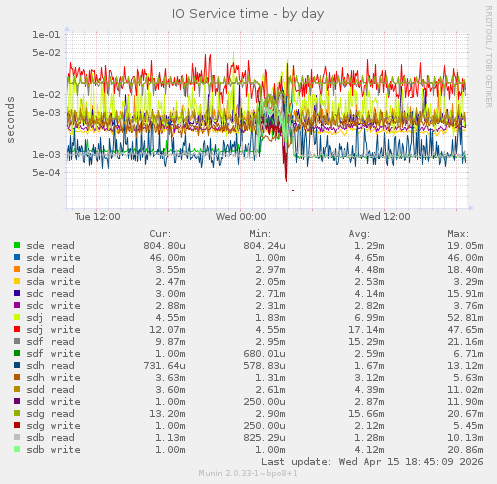Click the '1e-03' y-axis tick label
497x484 pixels.
(46, 154)
